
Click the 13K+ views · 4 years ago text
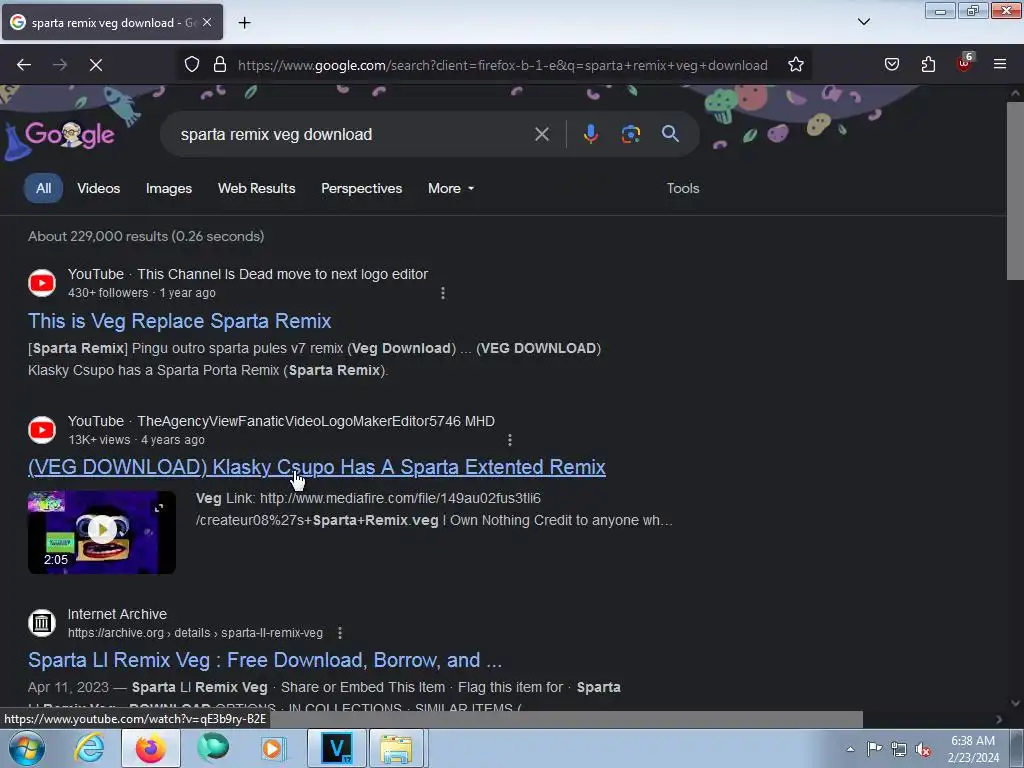click(x=136, y=440)
